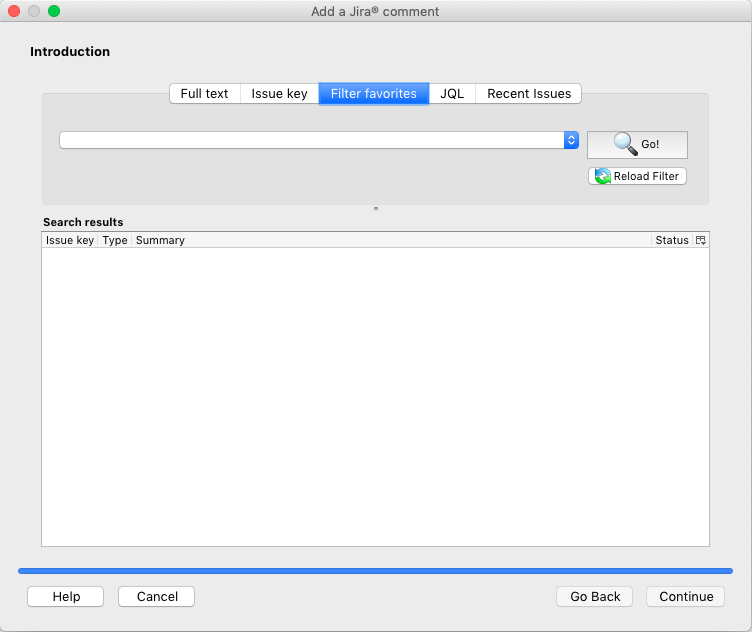This screenshot has height=632, width=752.
Task: Sort by the Summary column header
Action: click(x=391, y=240)
